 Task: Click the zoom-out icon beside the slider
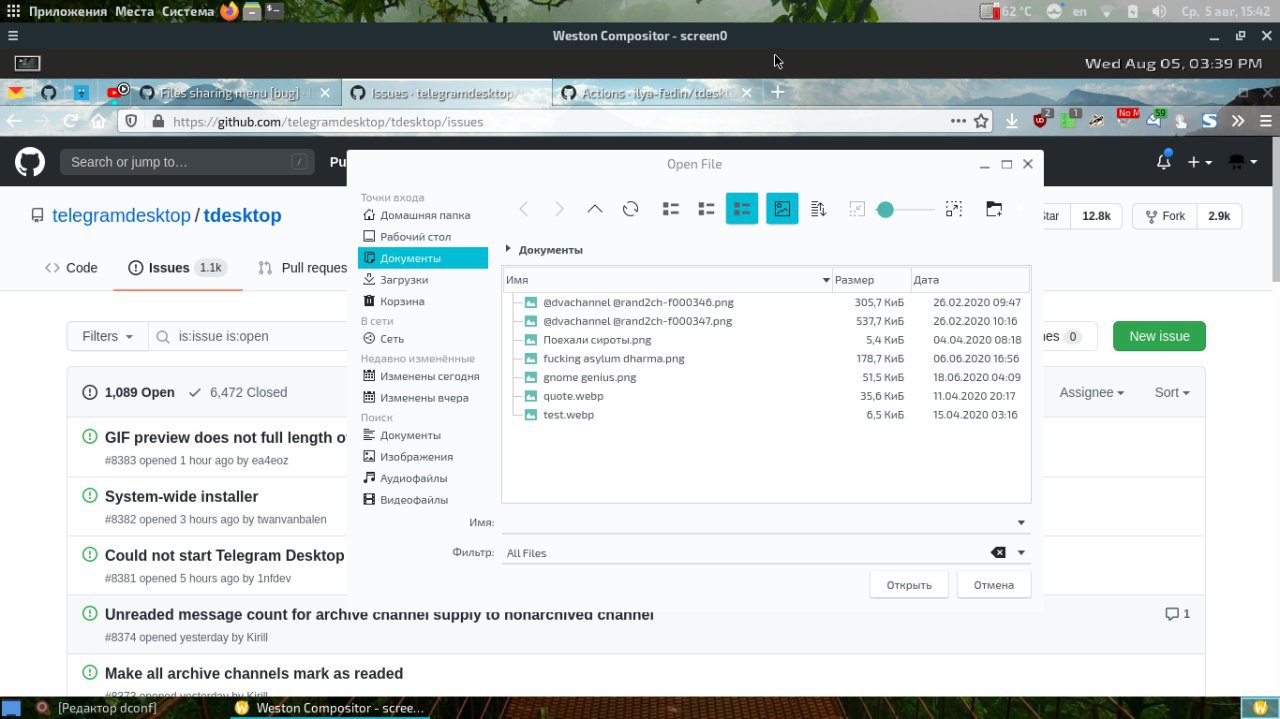click(857, 209)
